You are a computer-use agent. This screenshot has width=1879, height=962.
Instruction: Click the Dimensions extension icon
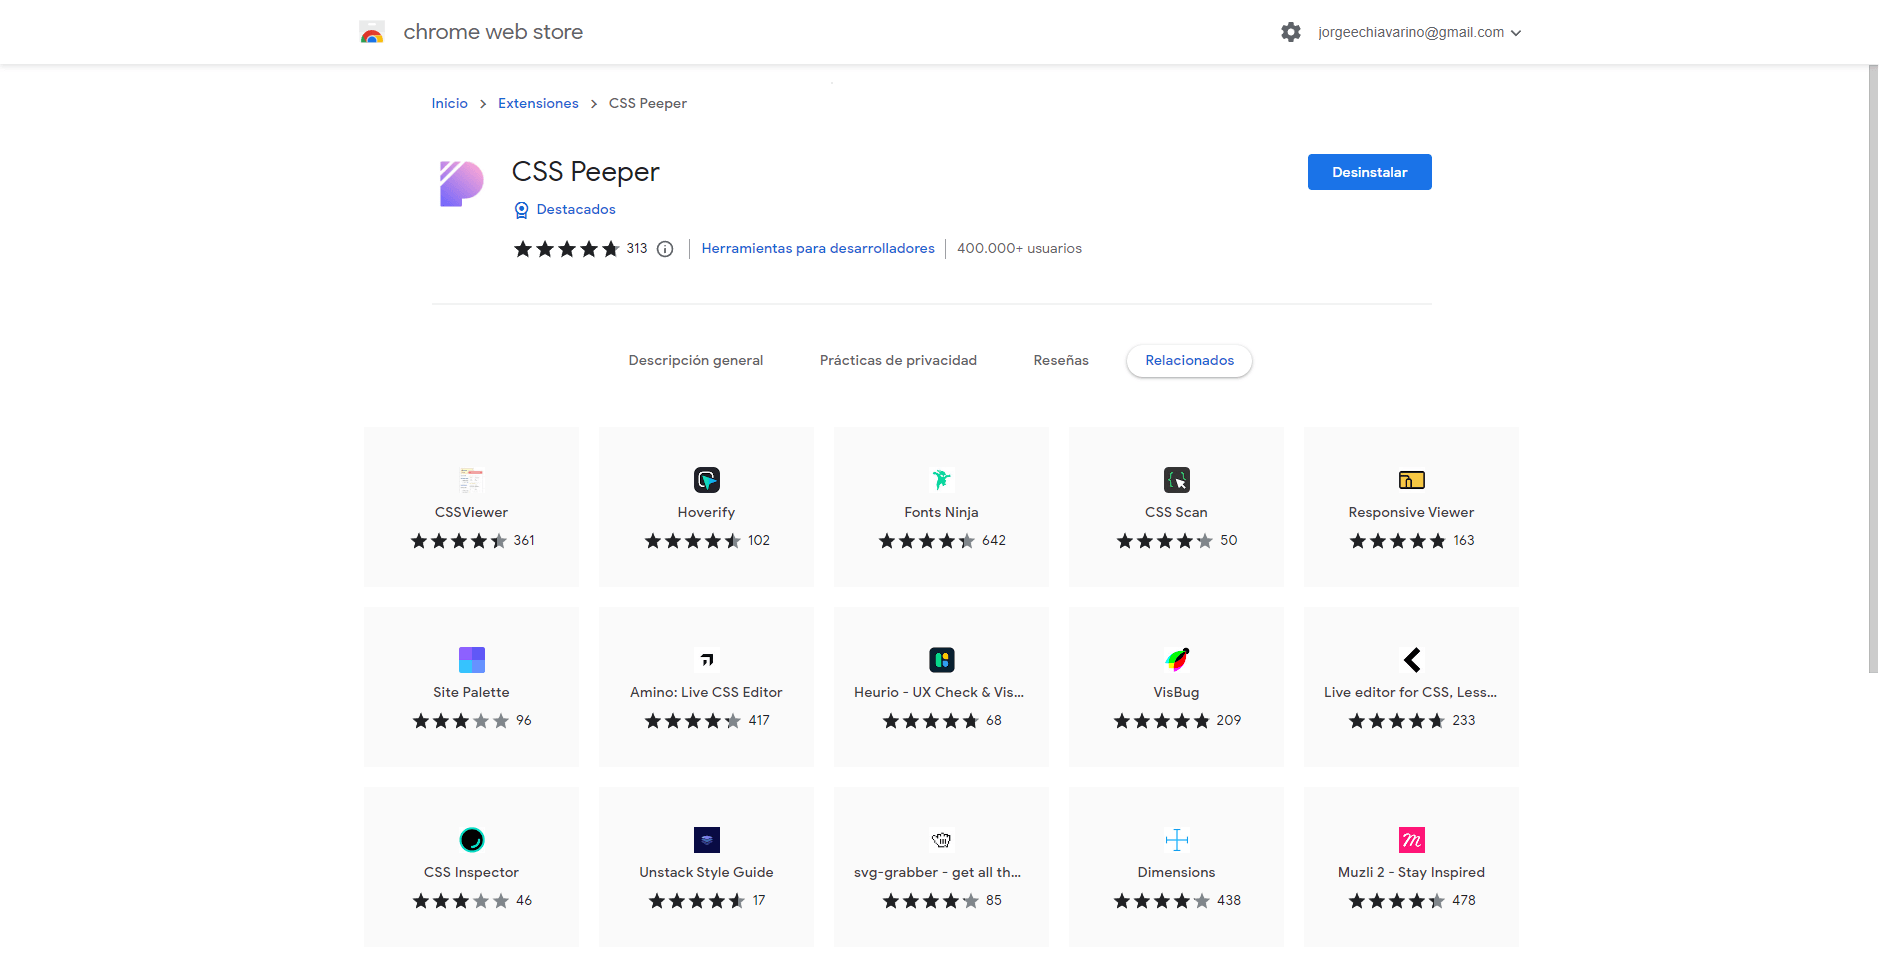(x=1176, y=840)
